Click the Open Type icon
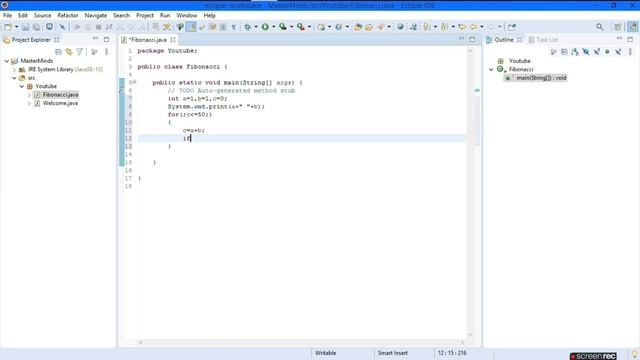The height and width of the screenshot is (360, 640). tap(358, 27)
